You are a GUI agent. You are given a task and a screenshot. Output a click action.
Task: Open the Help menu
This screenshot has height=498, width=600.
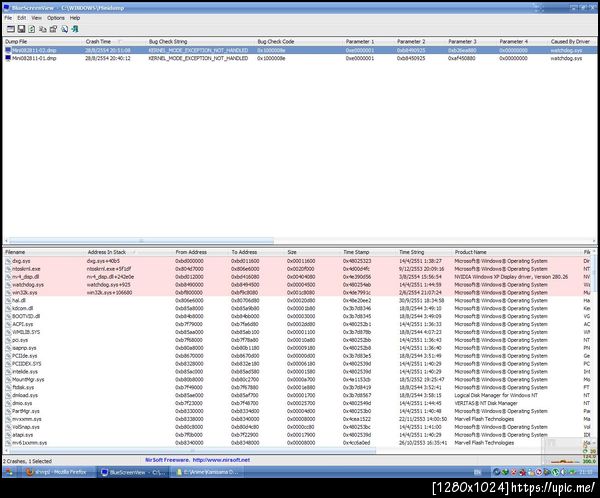pyautogui.click(x=75, y=18)
